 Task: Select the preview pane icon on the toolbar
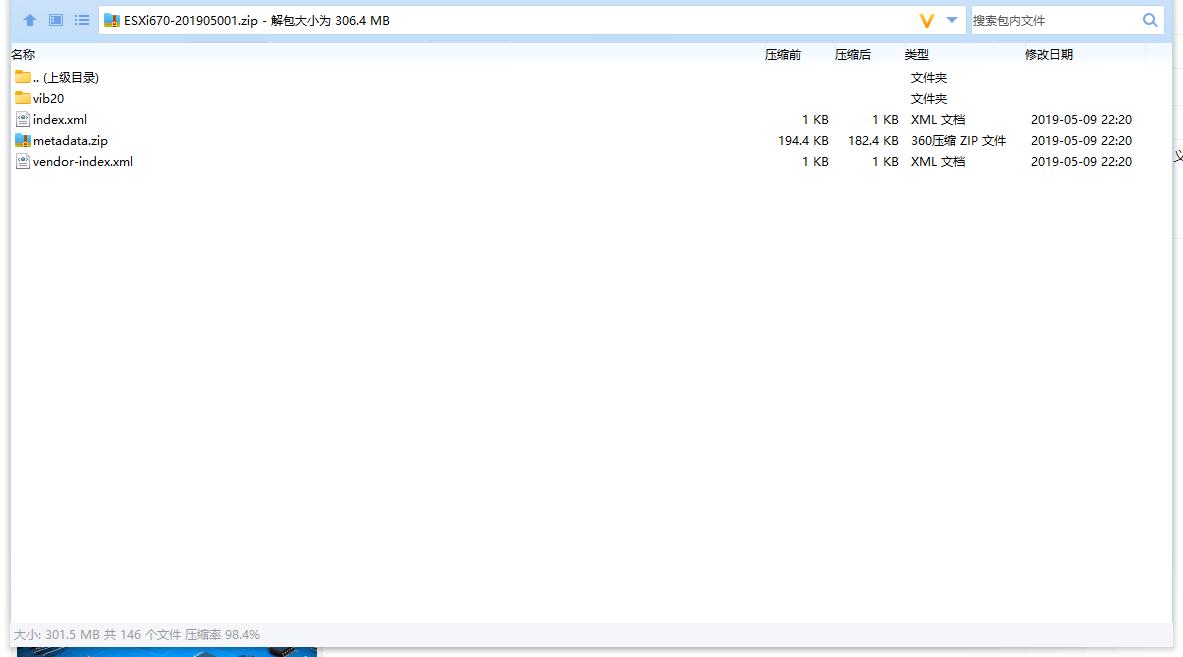[x=55, y=20]
